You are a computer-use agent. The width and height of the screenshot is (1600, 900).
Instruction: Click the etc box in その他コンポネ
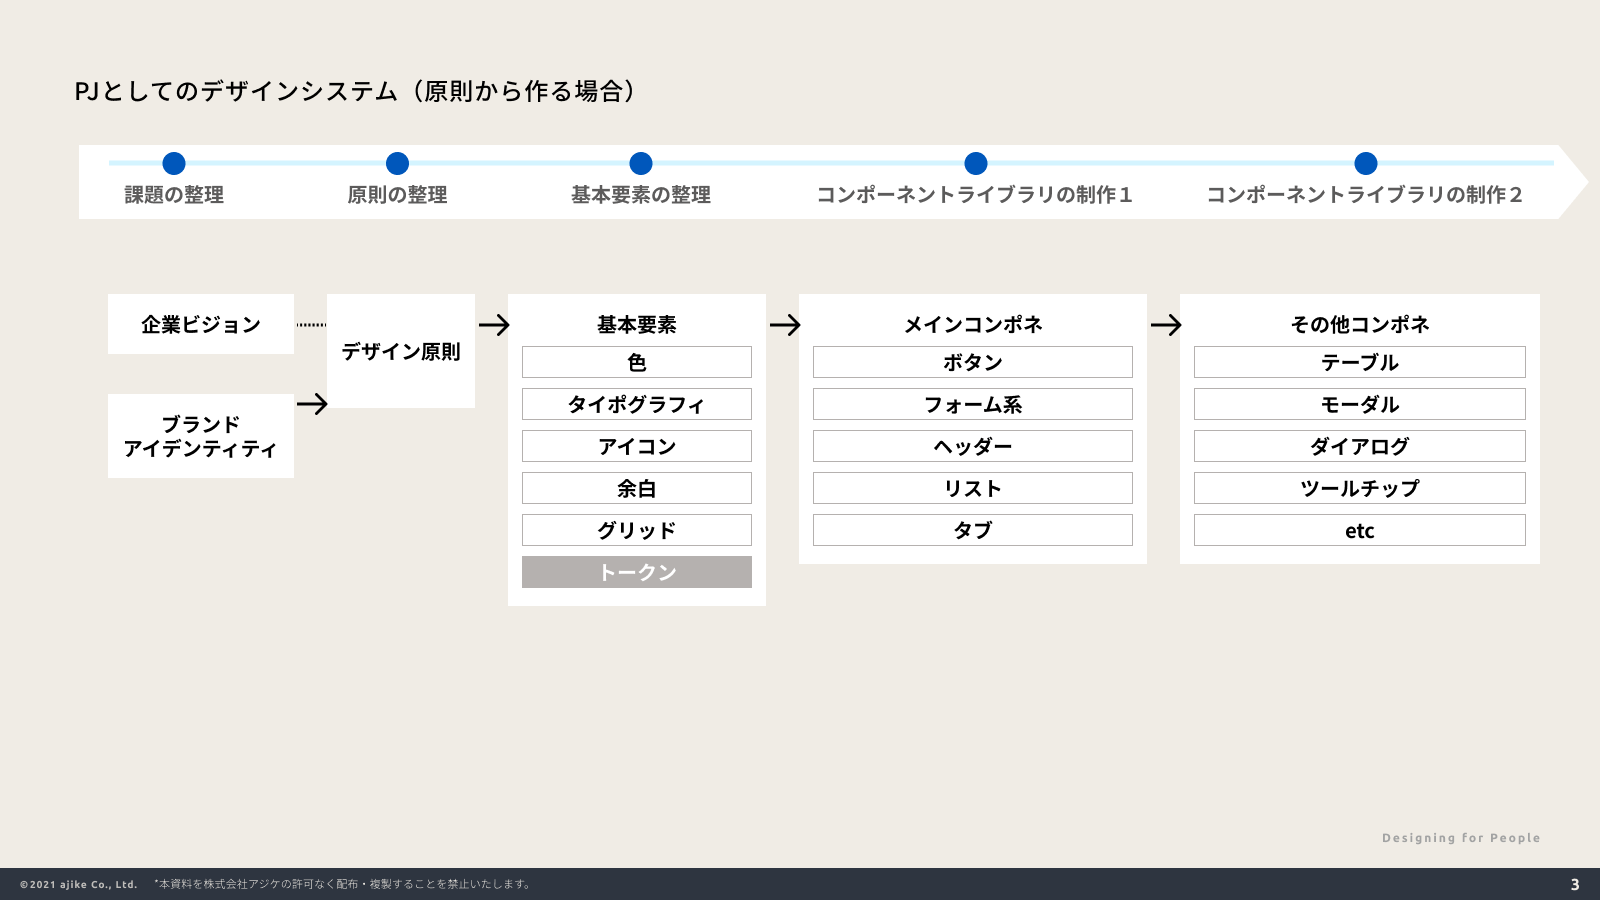click(x=1360, y=530)
